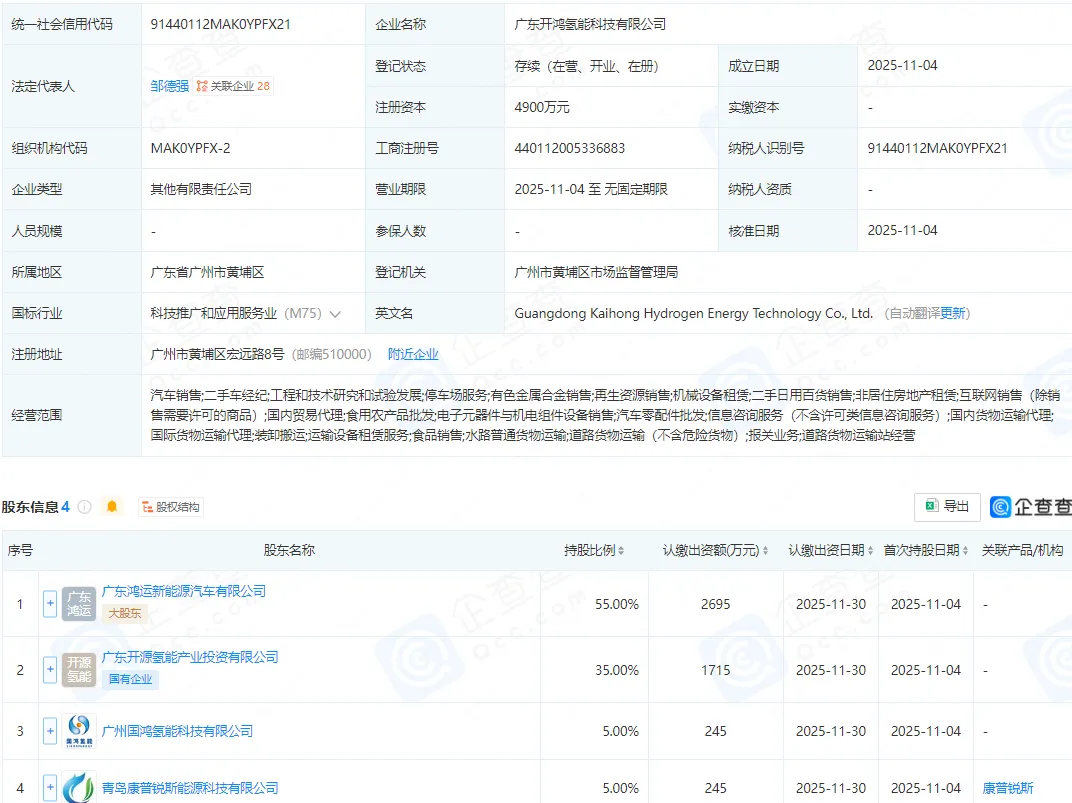Expand shareholder row for 广东开源氢能产业投资有限公司

click(49, 671)
